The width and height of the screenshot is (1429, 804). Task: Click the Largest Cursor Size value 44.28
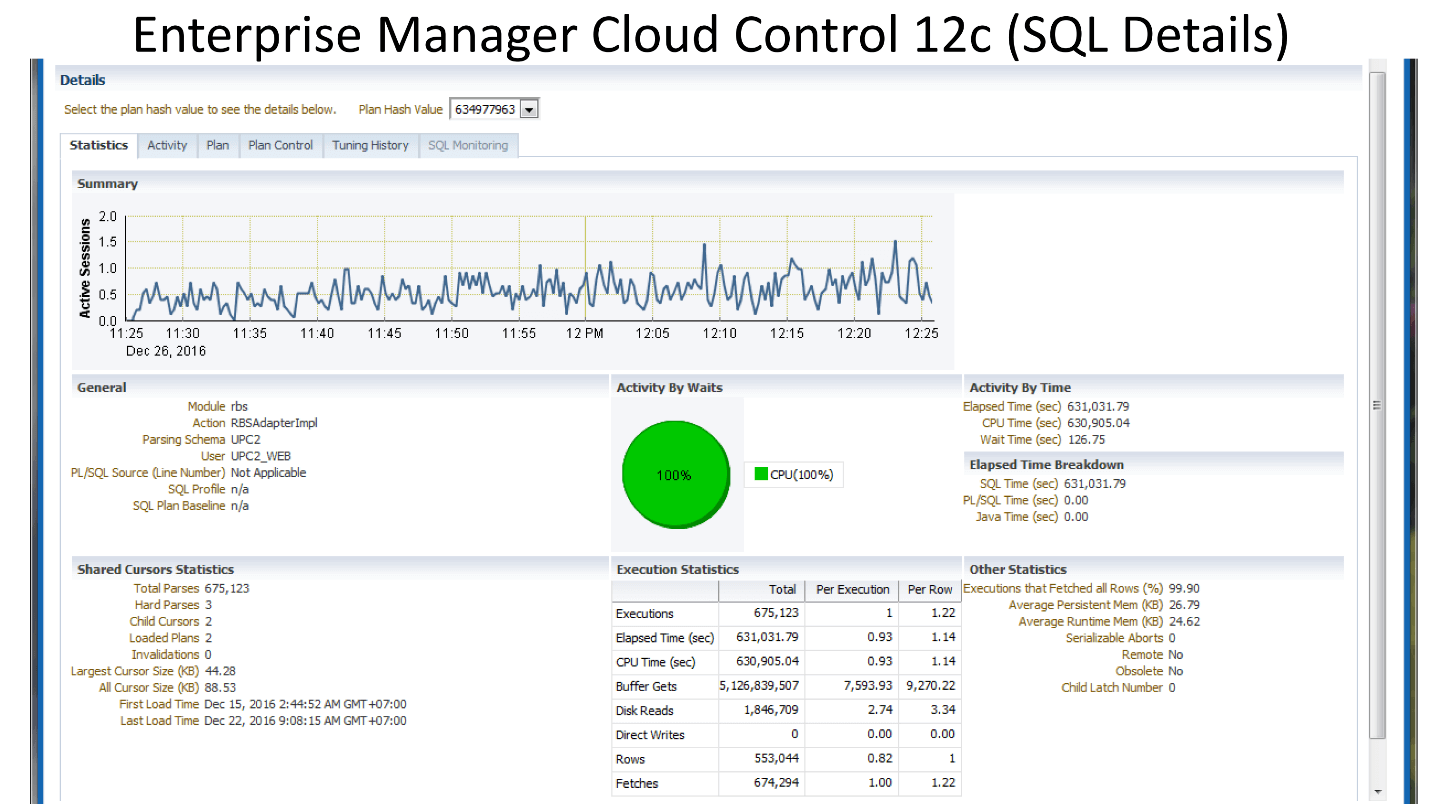[220, 671]
